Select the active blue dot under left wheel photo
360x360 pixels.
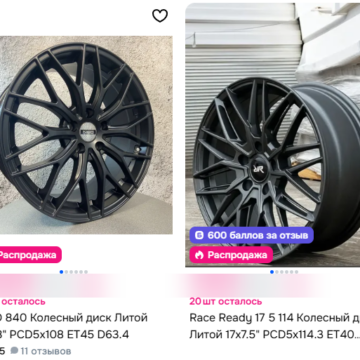coord(61,272)
